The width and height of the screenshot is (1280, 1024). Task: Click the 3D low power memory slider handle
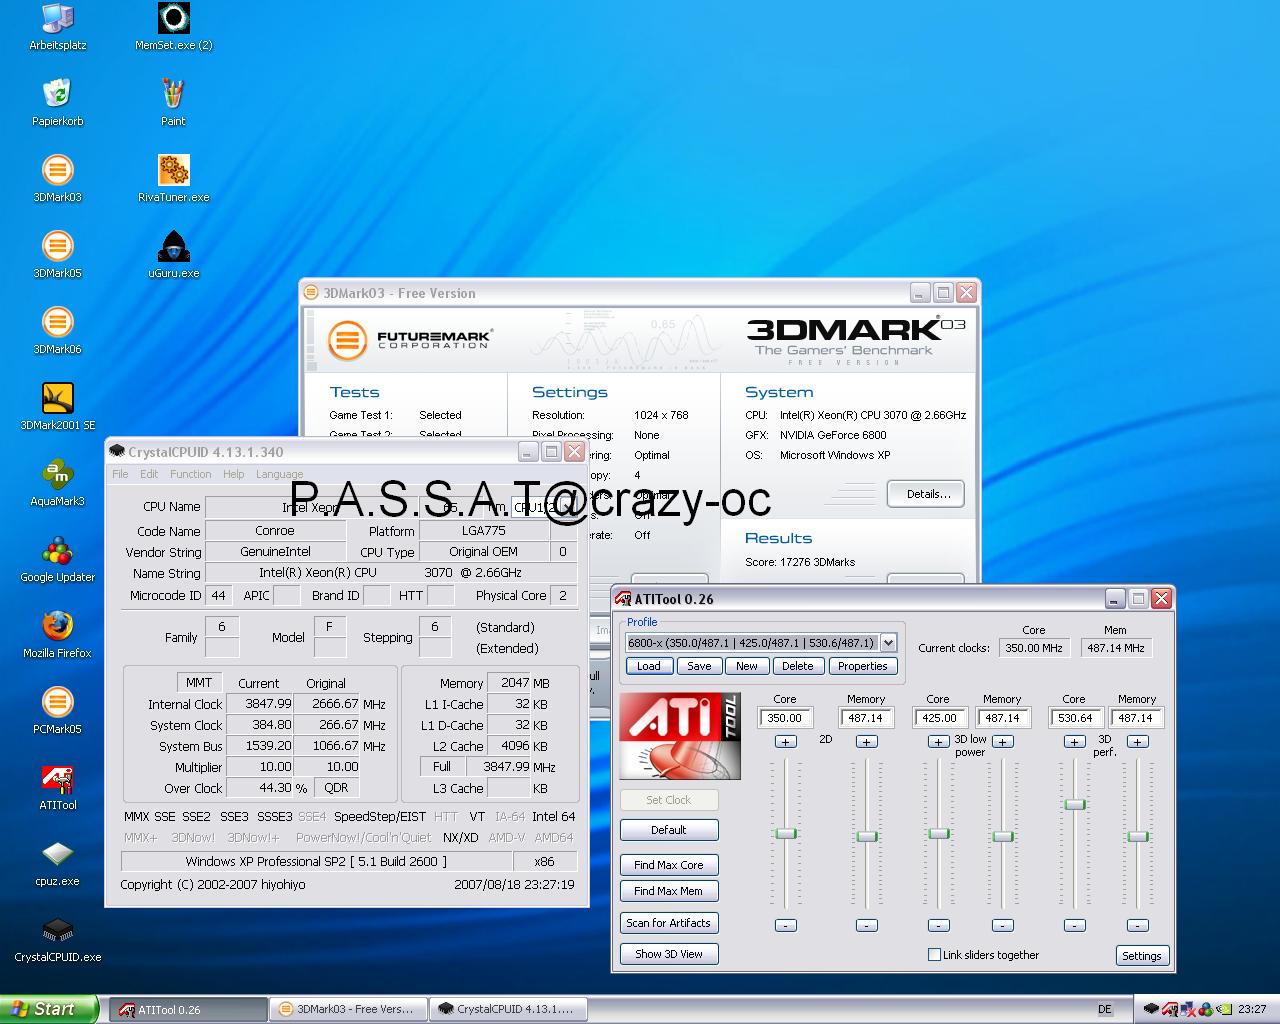click(x=1003, y=836)
